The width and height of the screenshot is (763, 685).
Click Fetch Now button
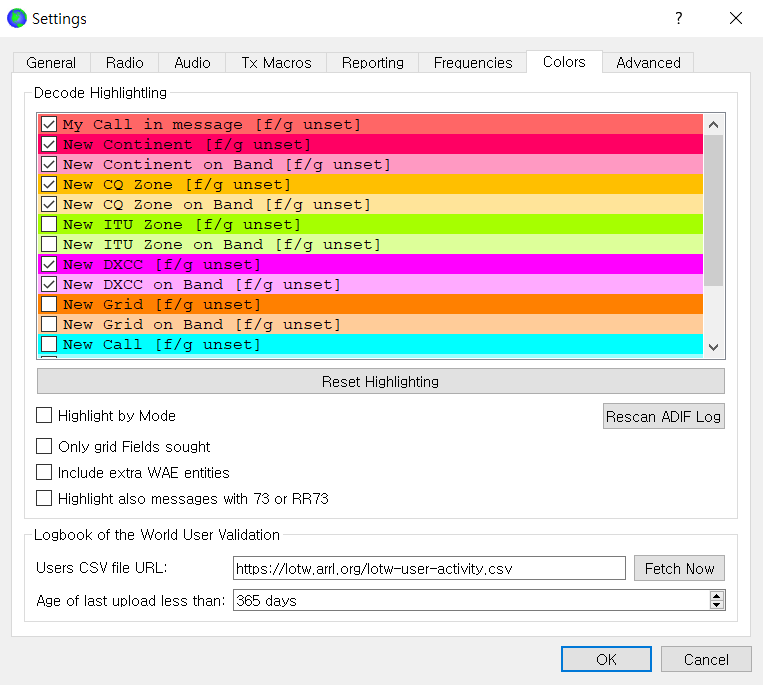[x=679, y=568]
